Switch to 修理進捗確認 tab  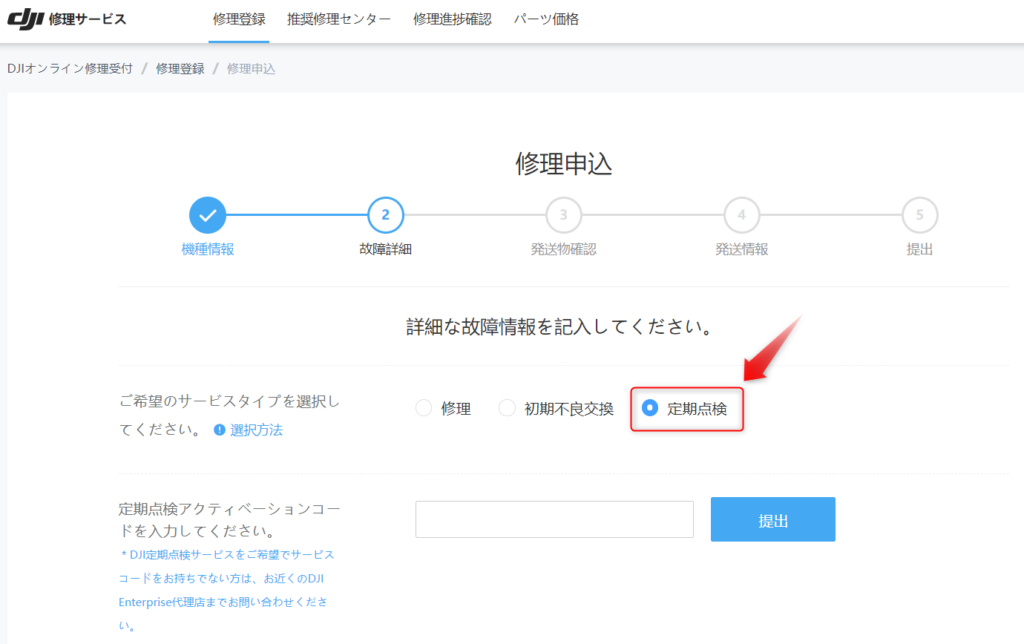tap(452, 19)
